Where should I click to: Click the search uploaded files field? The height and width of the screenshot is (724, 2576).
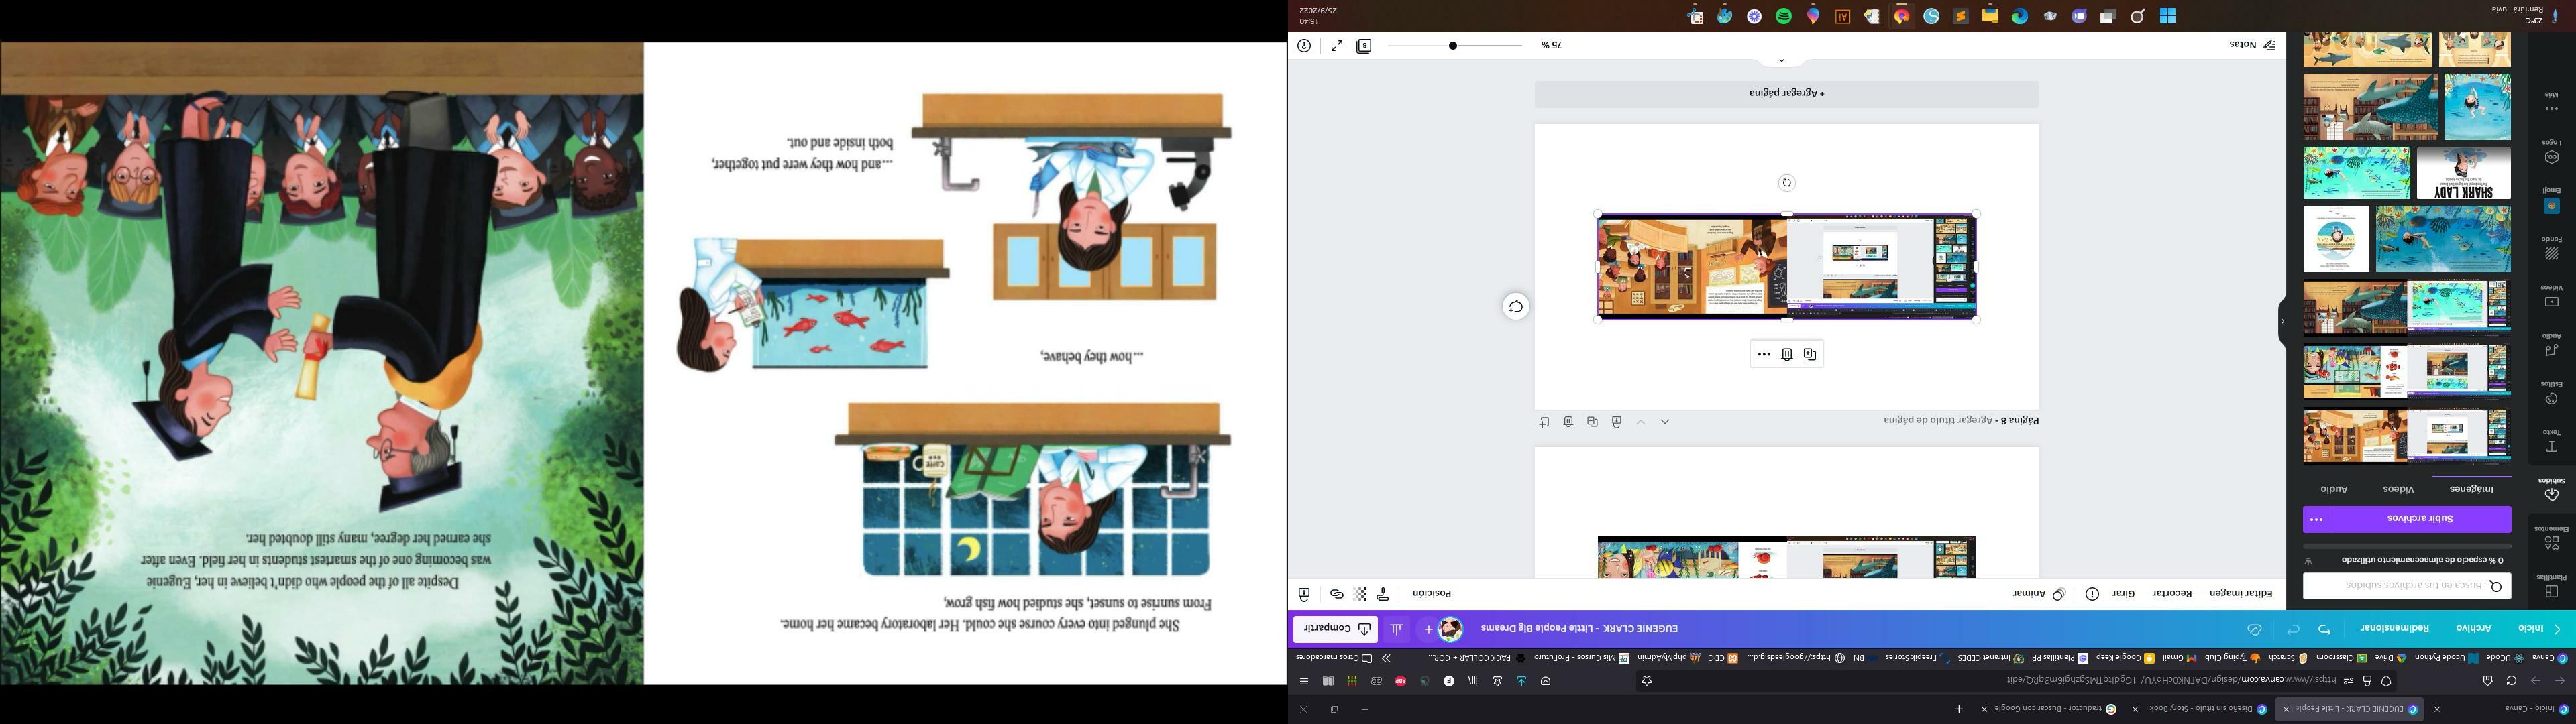2407,586
